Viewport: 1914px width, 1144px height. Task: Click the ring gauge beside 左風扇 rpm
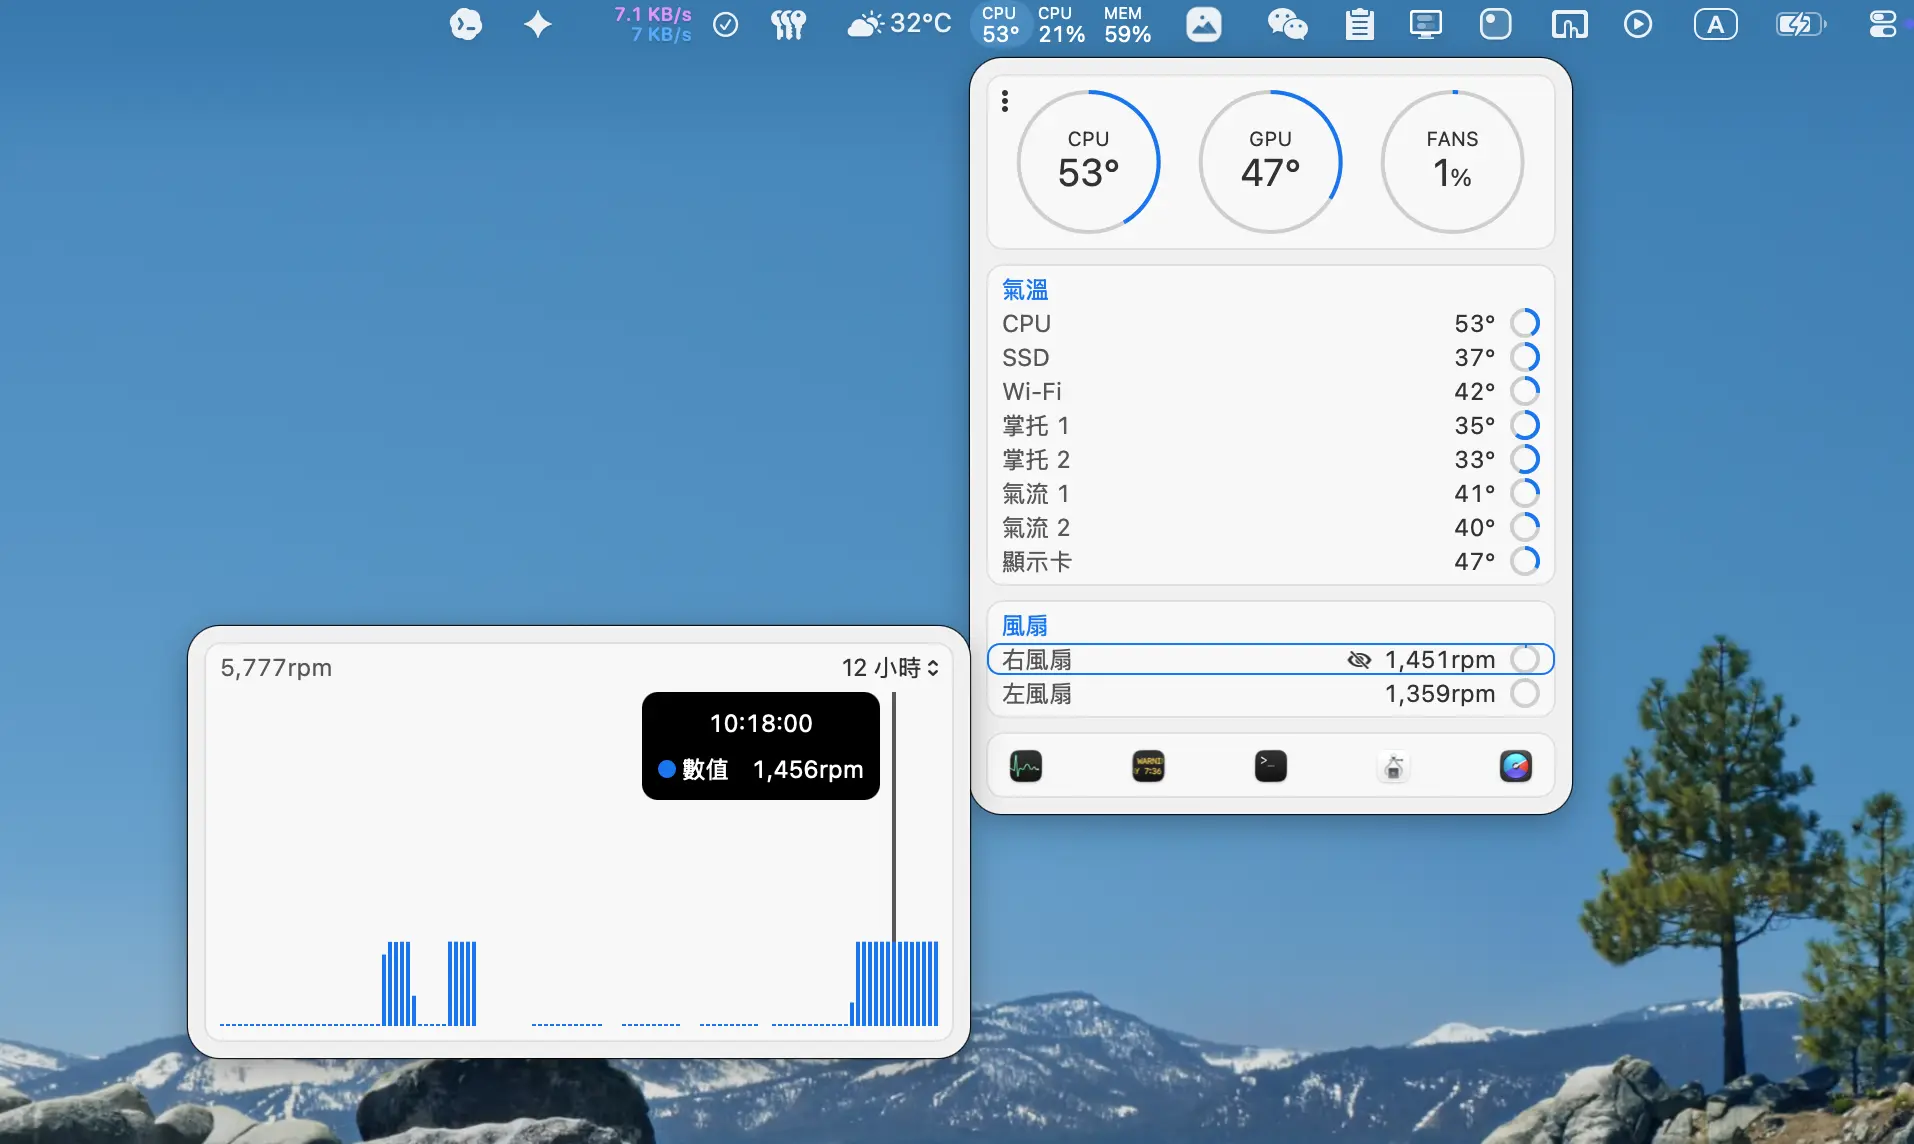click(1525, 693)
